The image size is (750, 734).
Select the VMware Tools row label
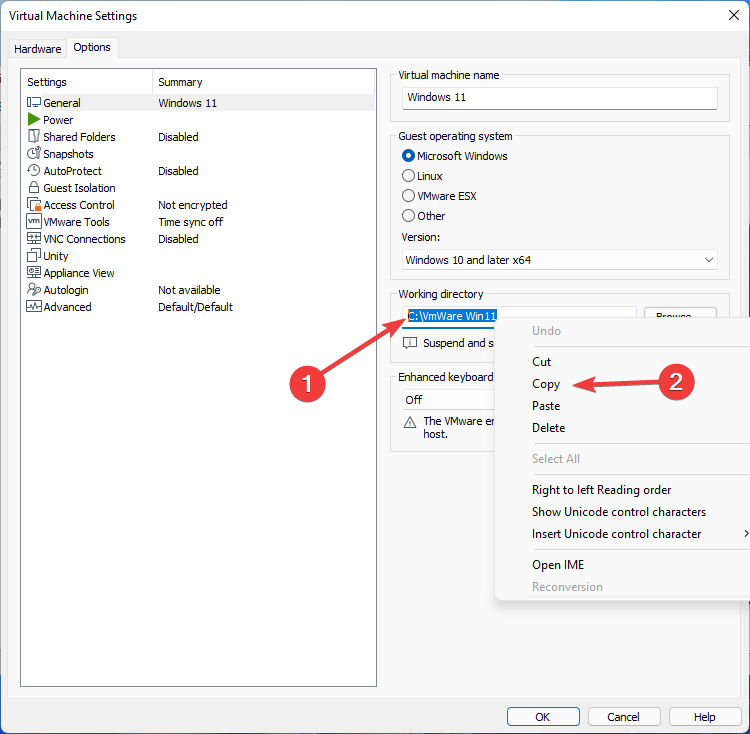[77, 222]
